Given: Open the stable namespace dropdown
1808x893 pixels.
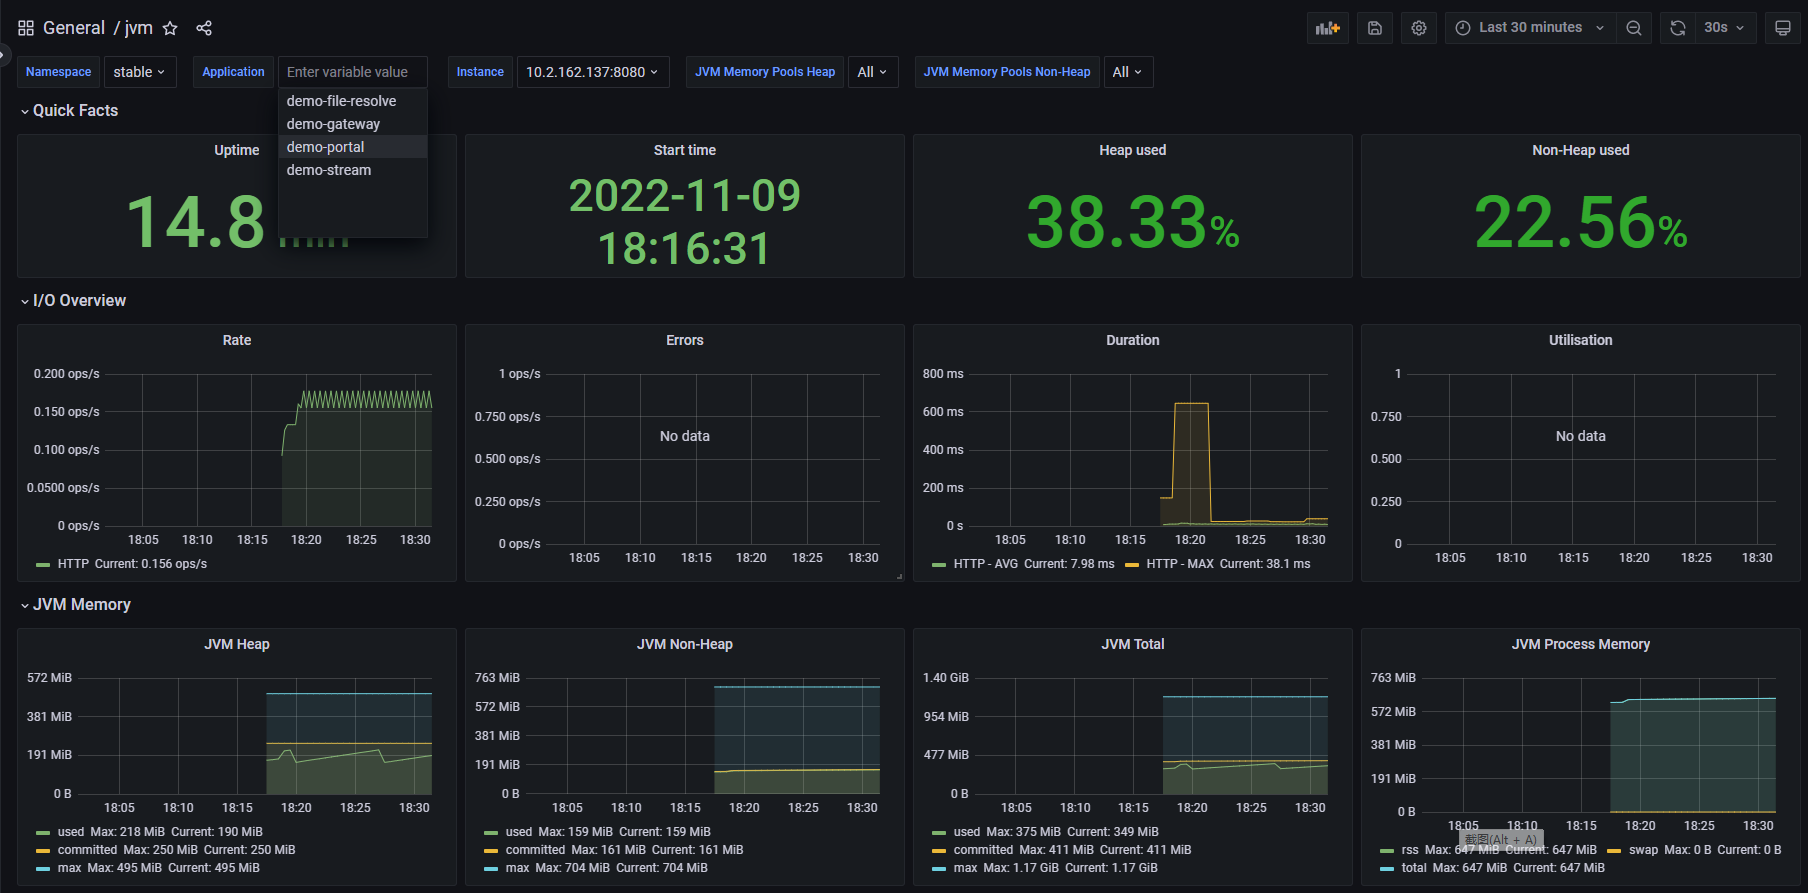Looking at the screenshot, I should click(139, 72).
